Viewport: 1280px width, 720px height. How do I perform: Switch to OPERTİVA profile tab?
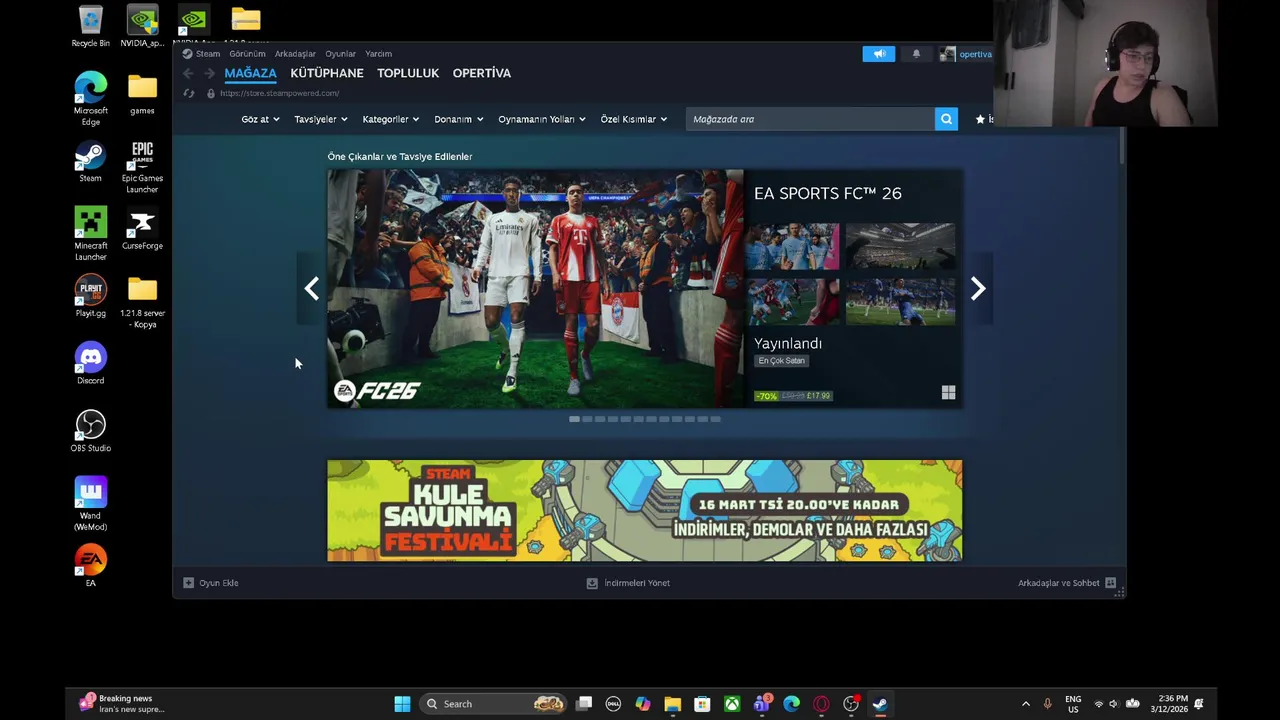point(482,73)
